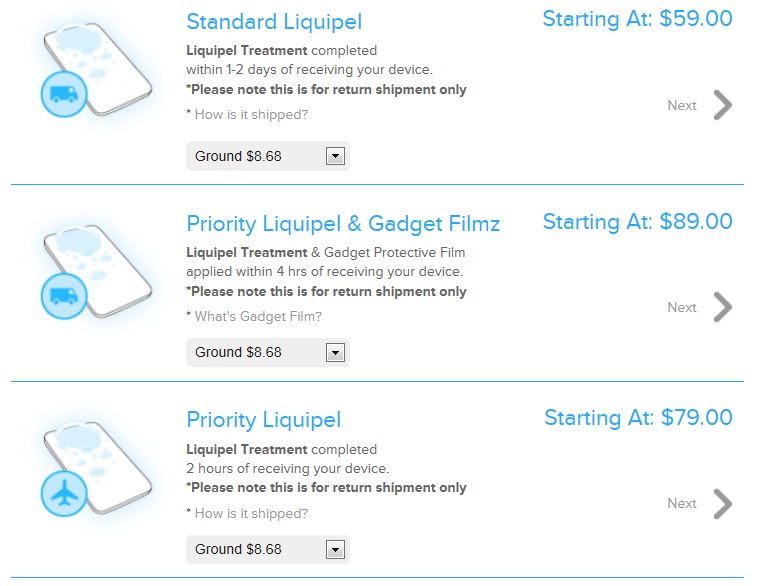
Task: Select the Priority Liquipel & Gadget Filmz title
Action: [343, 223]
